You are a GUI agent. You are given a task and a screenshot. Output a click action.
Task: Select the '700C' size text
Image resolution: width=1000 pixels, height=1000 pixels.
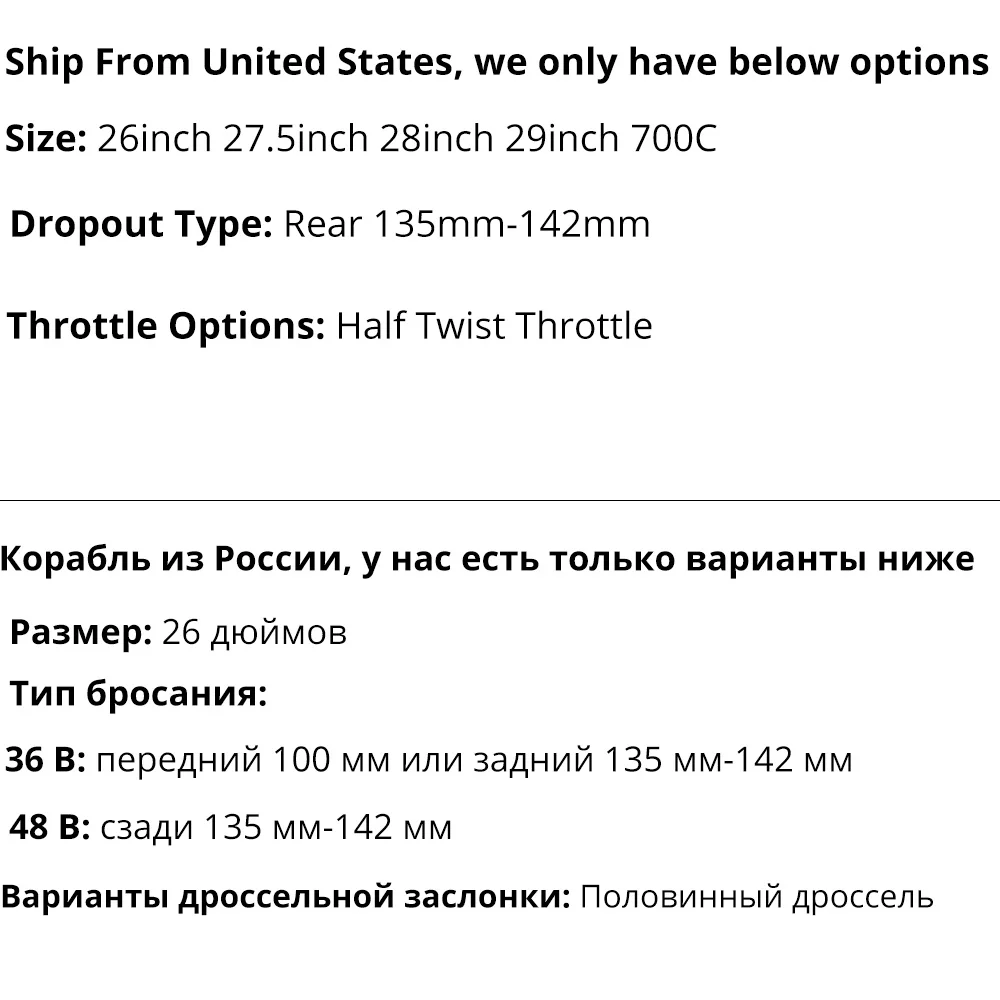[673, 138]
